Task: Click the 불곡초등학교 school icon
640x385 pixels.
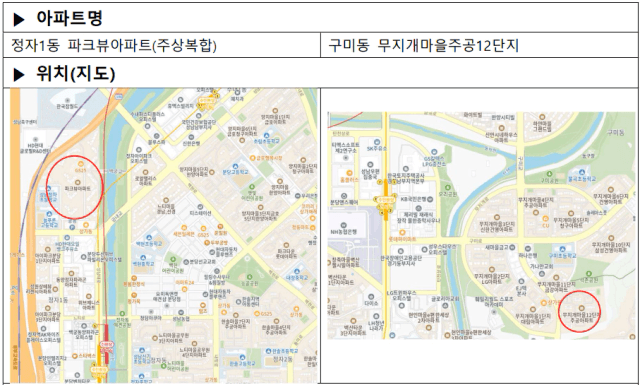Action: [582, 172]
